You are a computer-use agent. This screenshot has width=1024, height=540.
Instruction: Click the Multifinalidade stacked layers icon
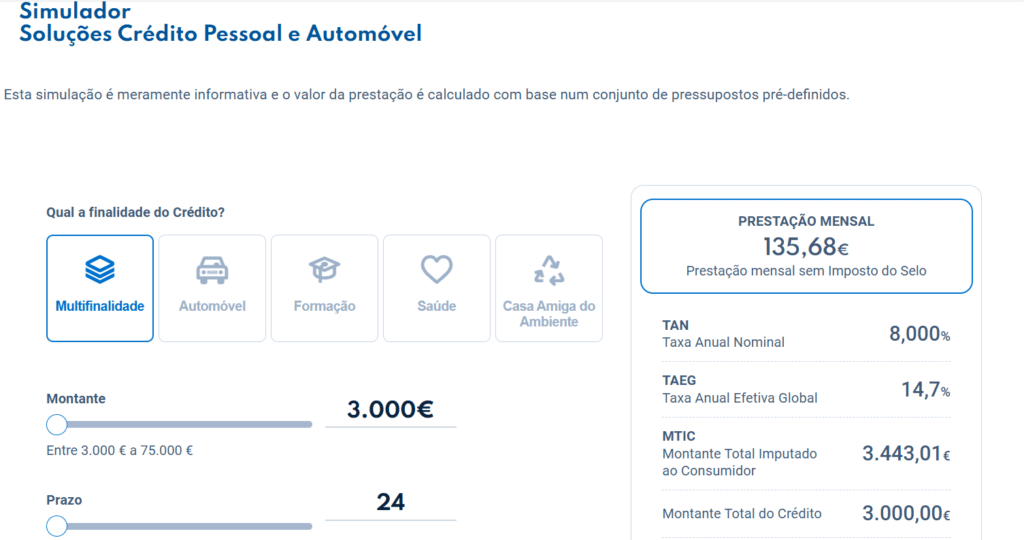click(x=100, y=269)
